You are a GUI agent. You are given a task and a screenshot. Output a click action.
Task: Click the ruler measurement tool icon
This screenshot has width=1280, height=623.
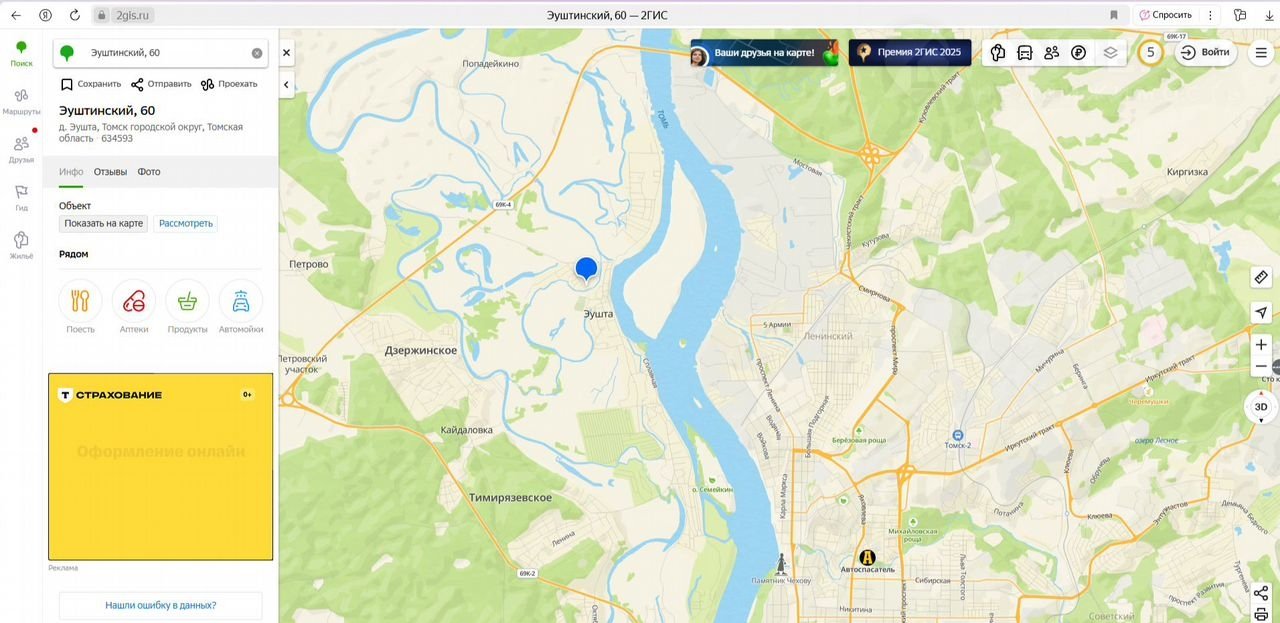coord(1261,277)
